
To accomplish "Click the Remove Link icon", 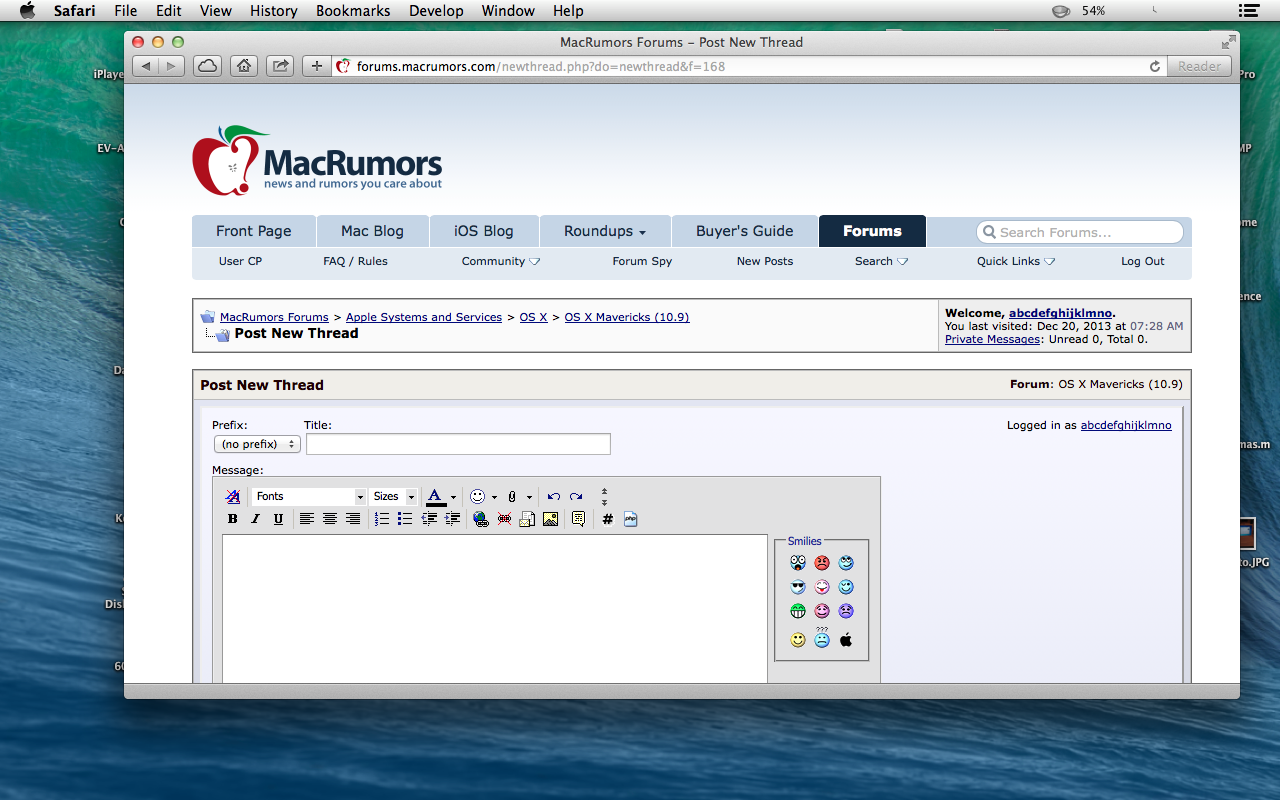I will tap(504, 519).
